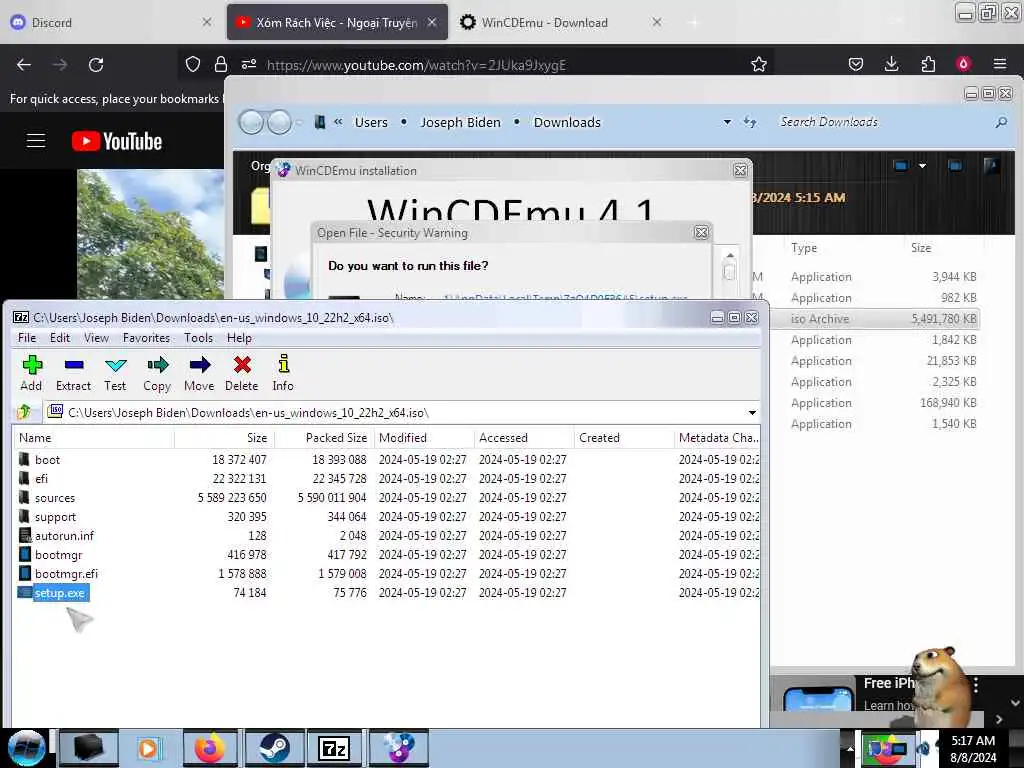Image resolution: width=1024 pixels, height=768 pixels.
Task: Sort 7-Zip list by Accessed column
Action: (x=524, y=438)
